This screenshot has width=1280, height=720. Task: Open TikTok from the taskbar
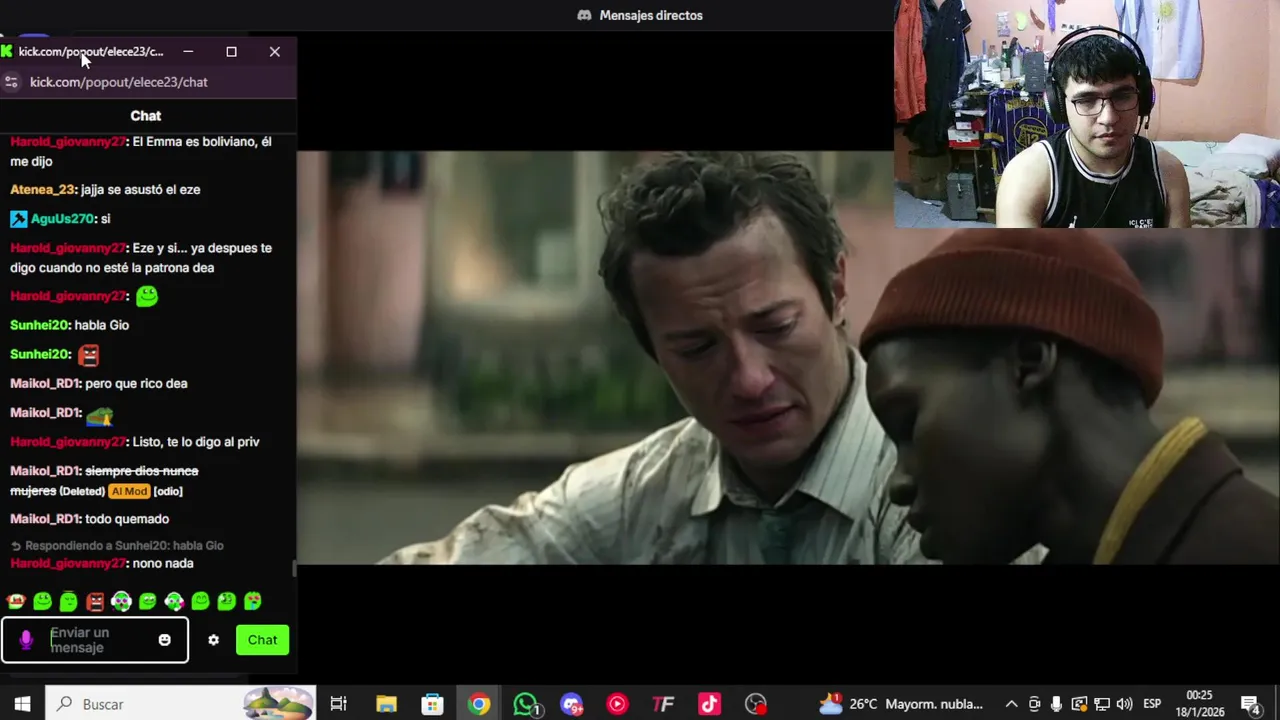[x=709, y=704]
